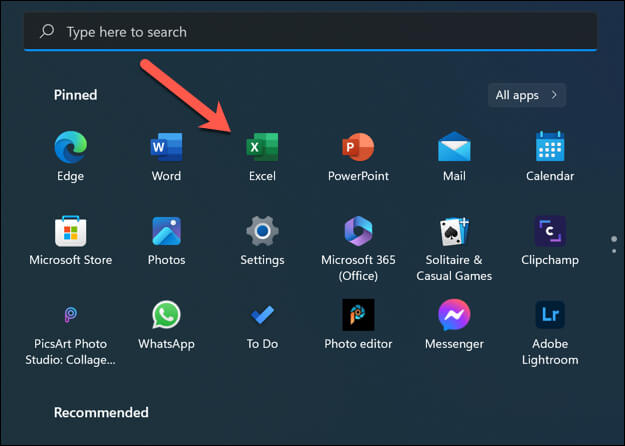625x446 pixels.
Task: Open the To Do checkmark icon
Action: [262, 315]
